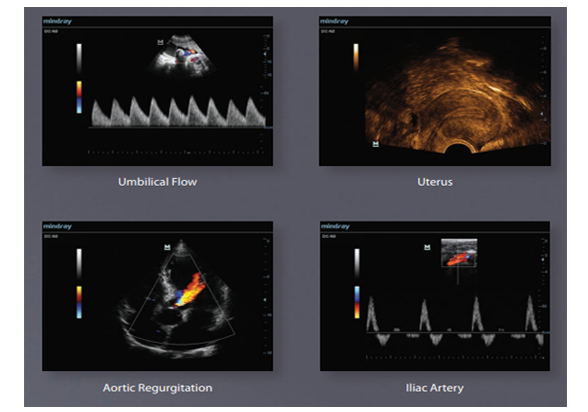Click the color Doppler scale bar in the Umbilical Flow image

pos(79,97)
